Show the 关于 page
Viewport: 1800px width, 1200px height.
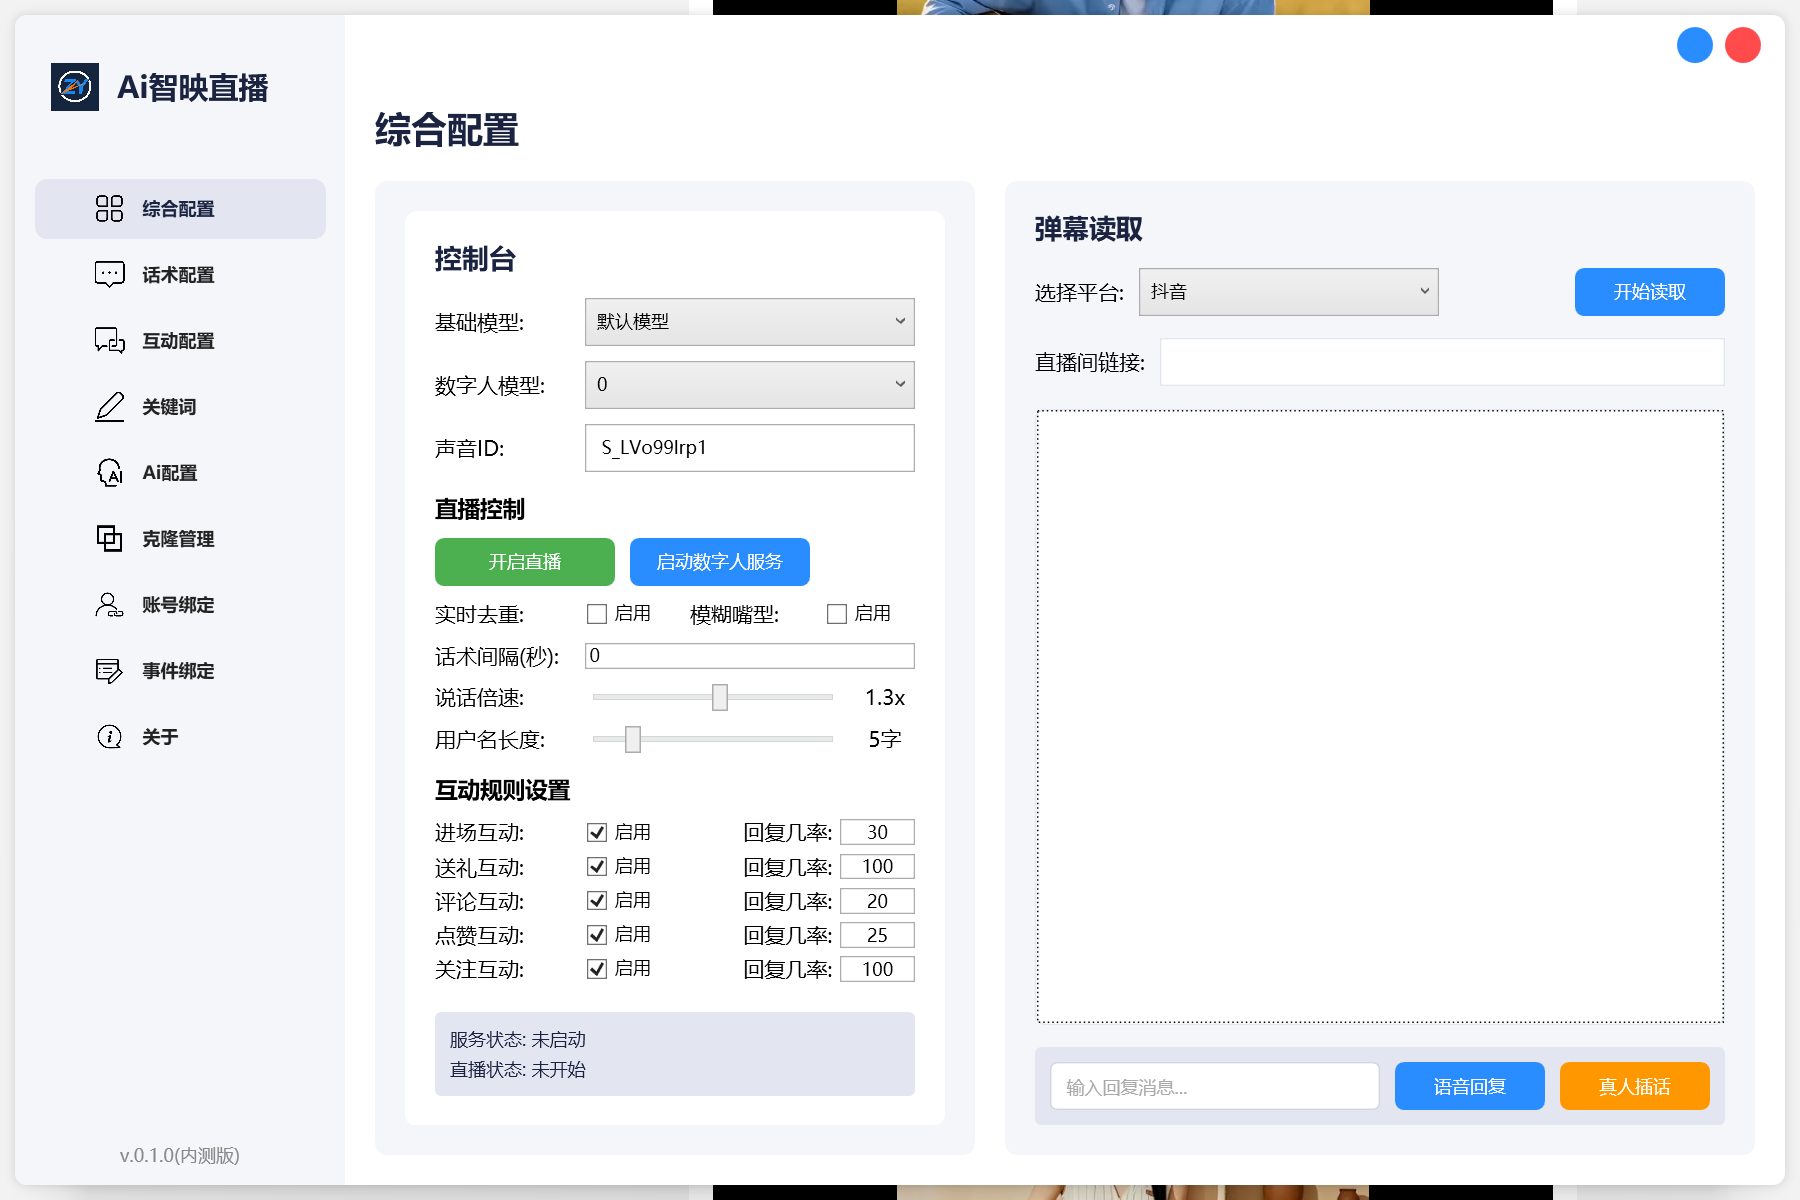click(180, 737)
